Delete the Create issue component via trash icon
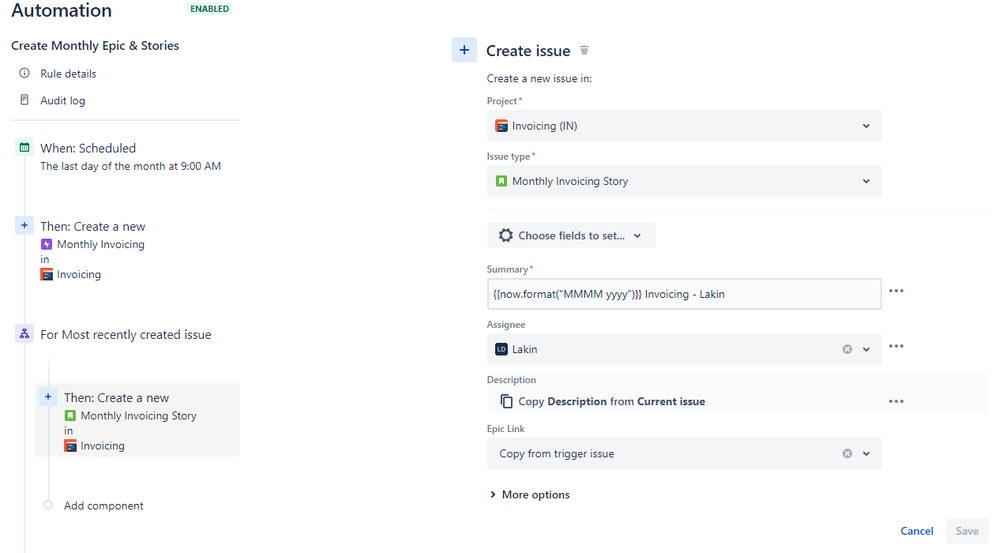This screenshot has height=553, width=999. point(584,50)
